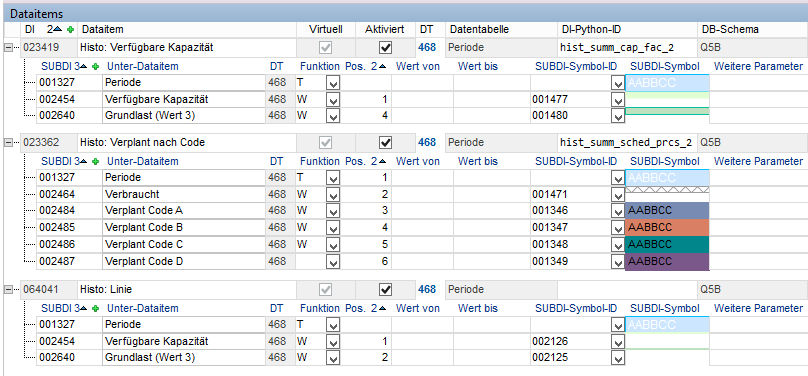
Task: Click the DI-Python-ID column header
Action: coord(587,29)
